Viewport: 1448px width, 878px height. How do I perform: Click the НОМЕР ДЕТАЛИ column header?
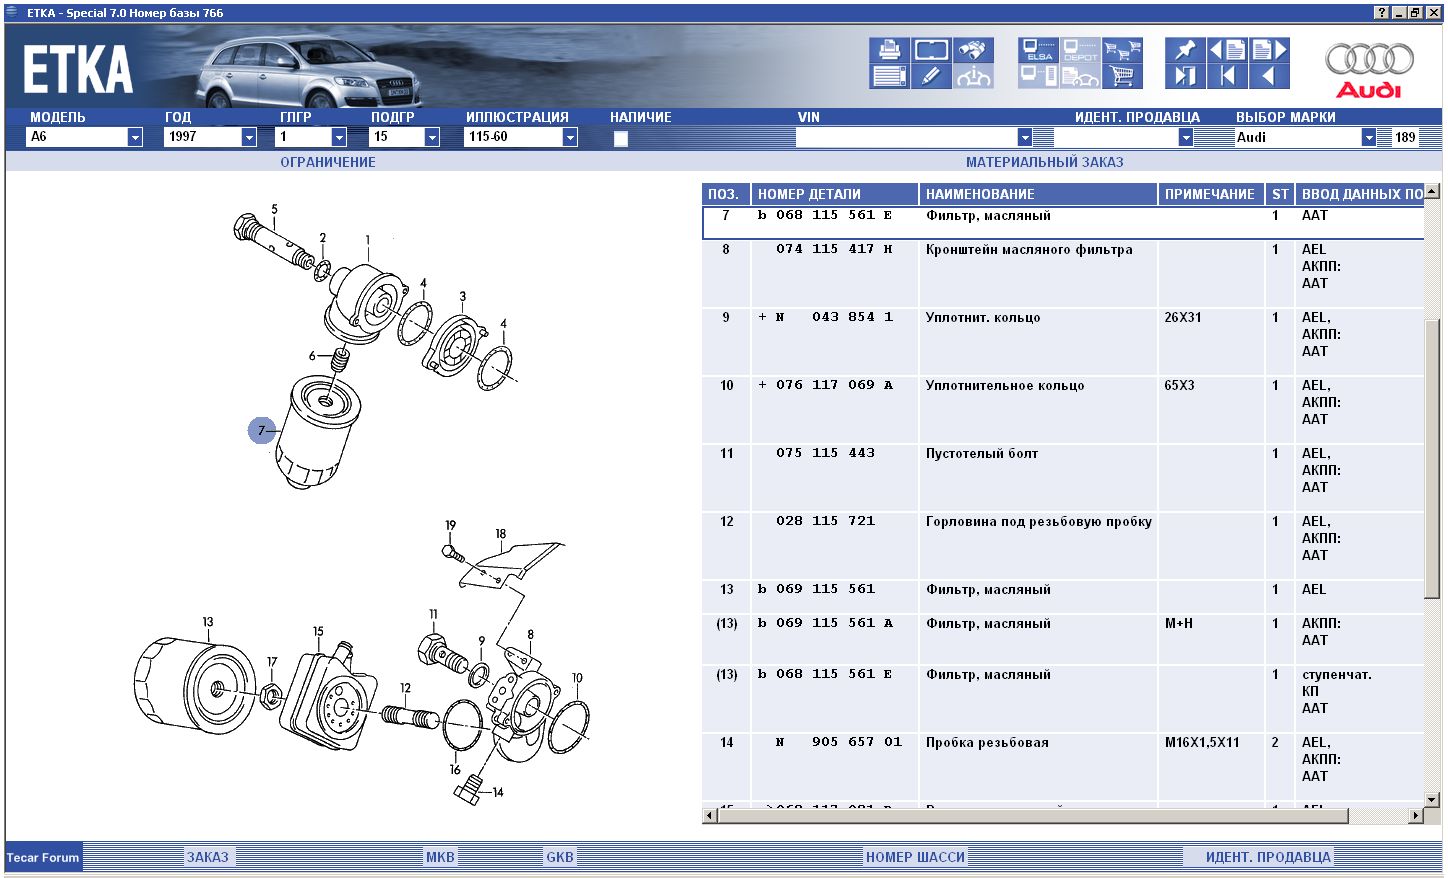pyautogui.click(x=835, y=194)
